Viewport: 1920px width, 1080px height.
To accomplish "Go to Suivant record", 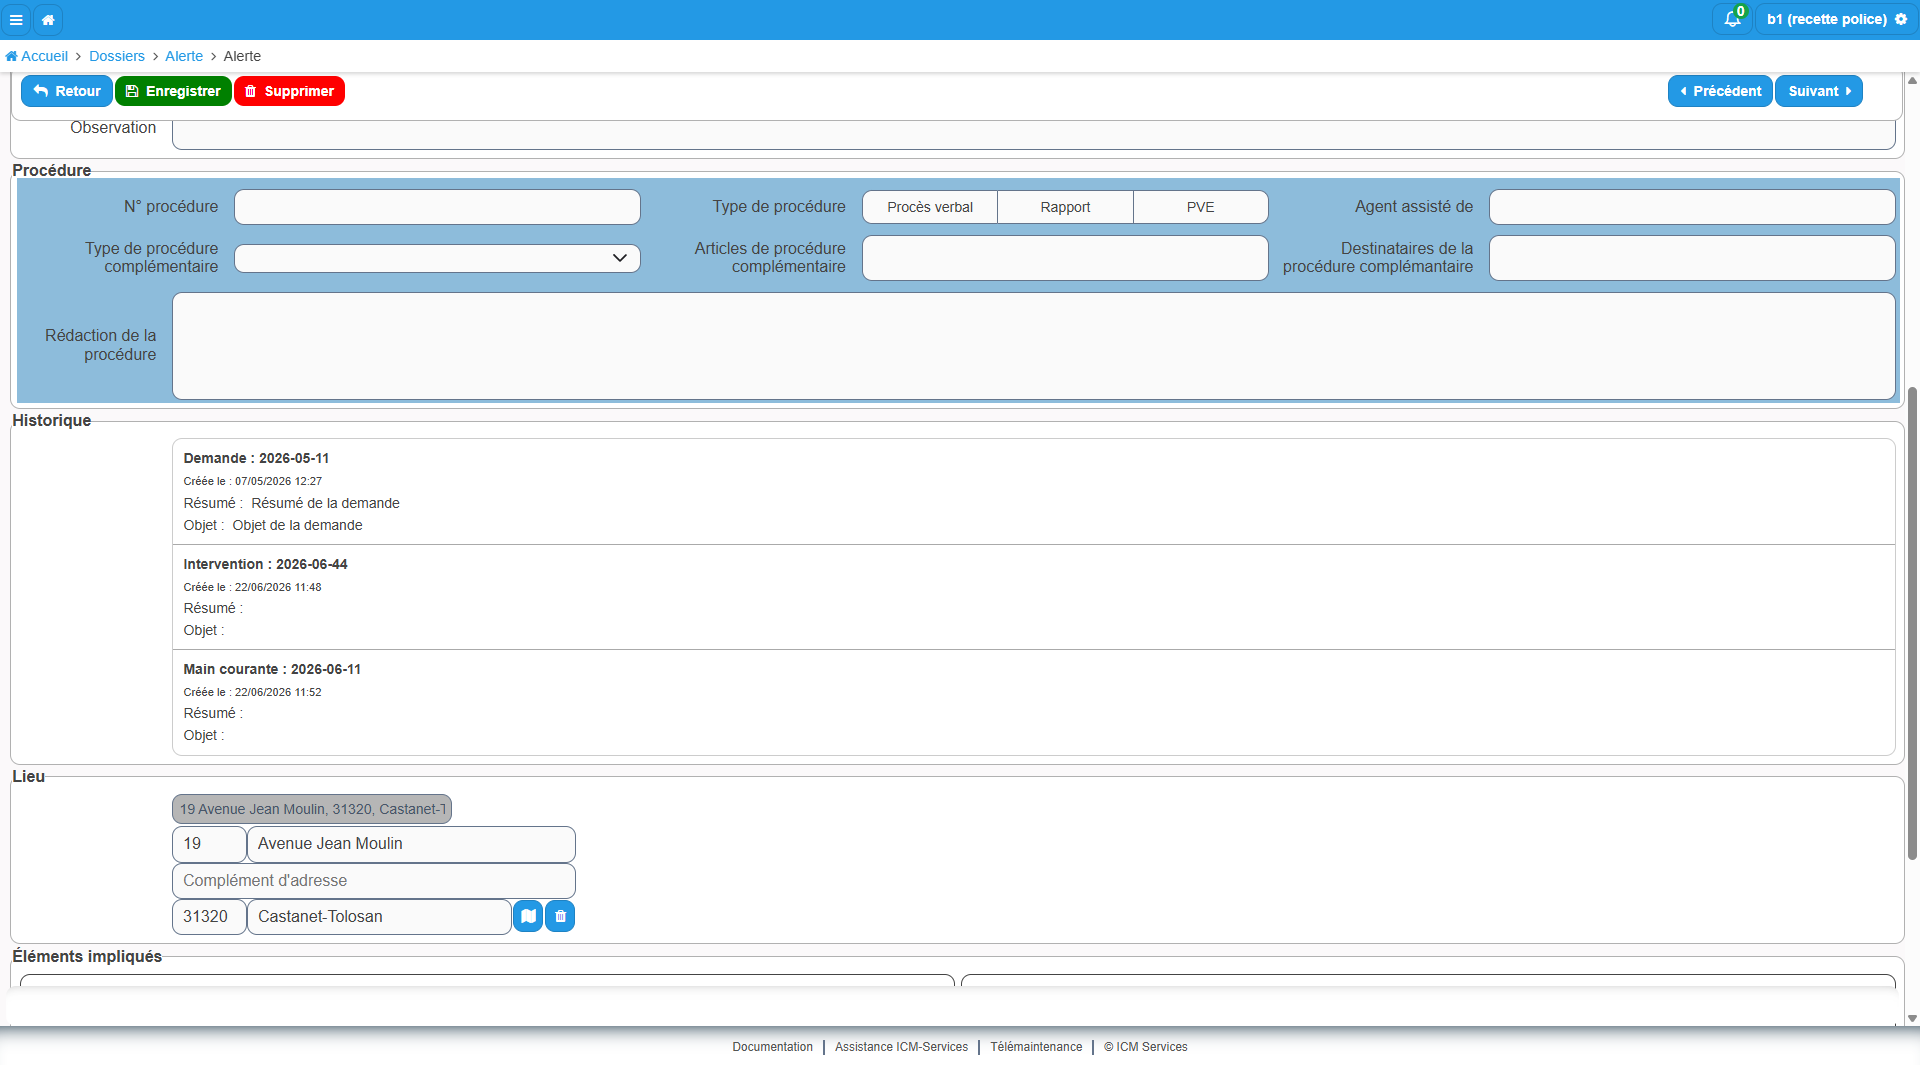I will [1819, 91].
